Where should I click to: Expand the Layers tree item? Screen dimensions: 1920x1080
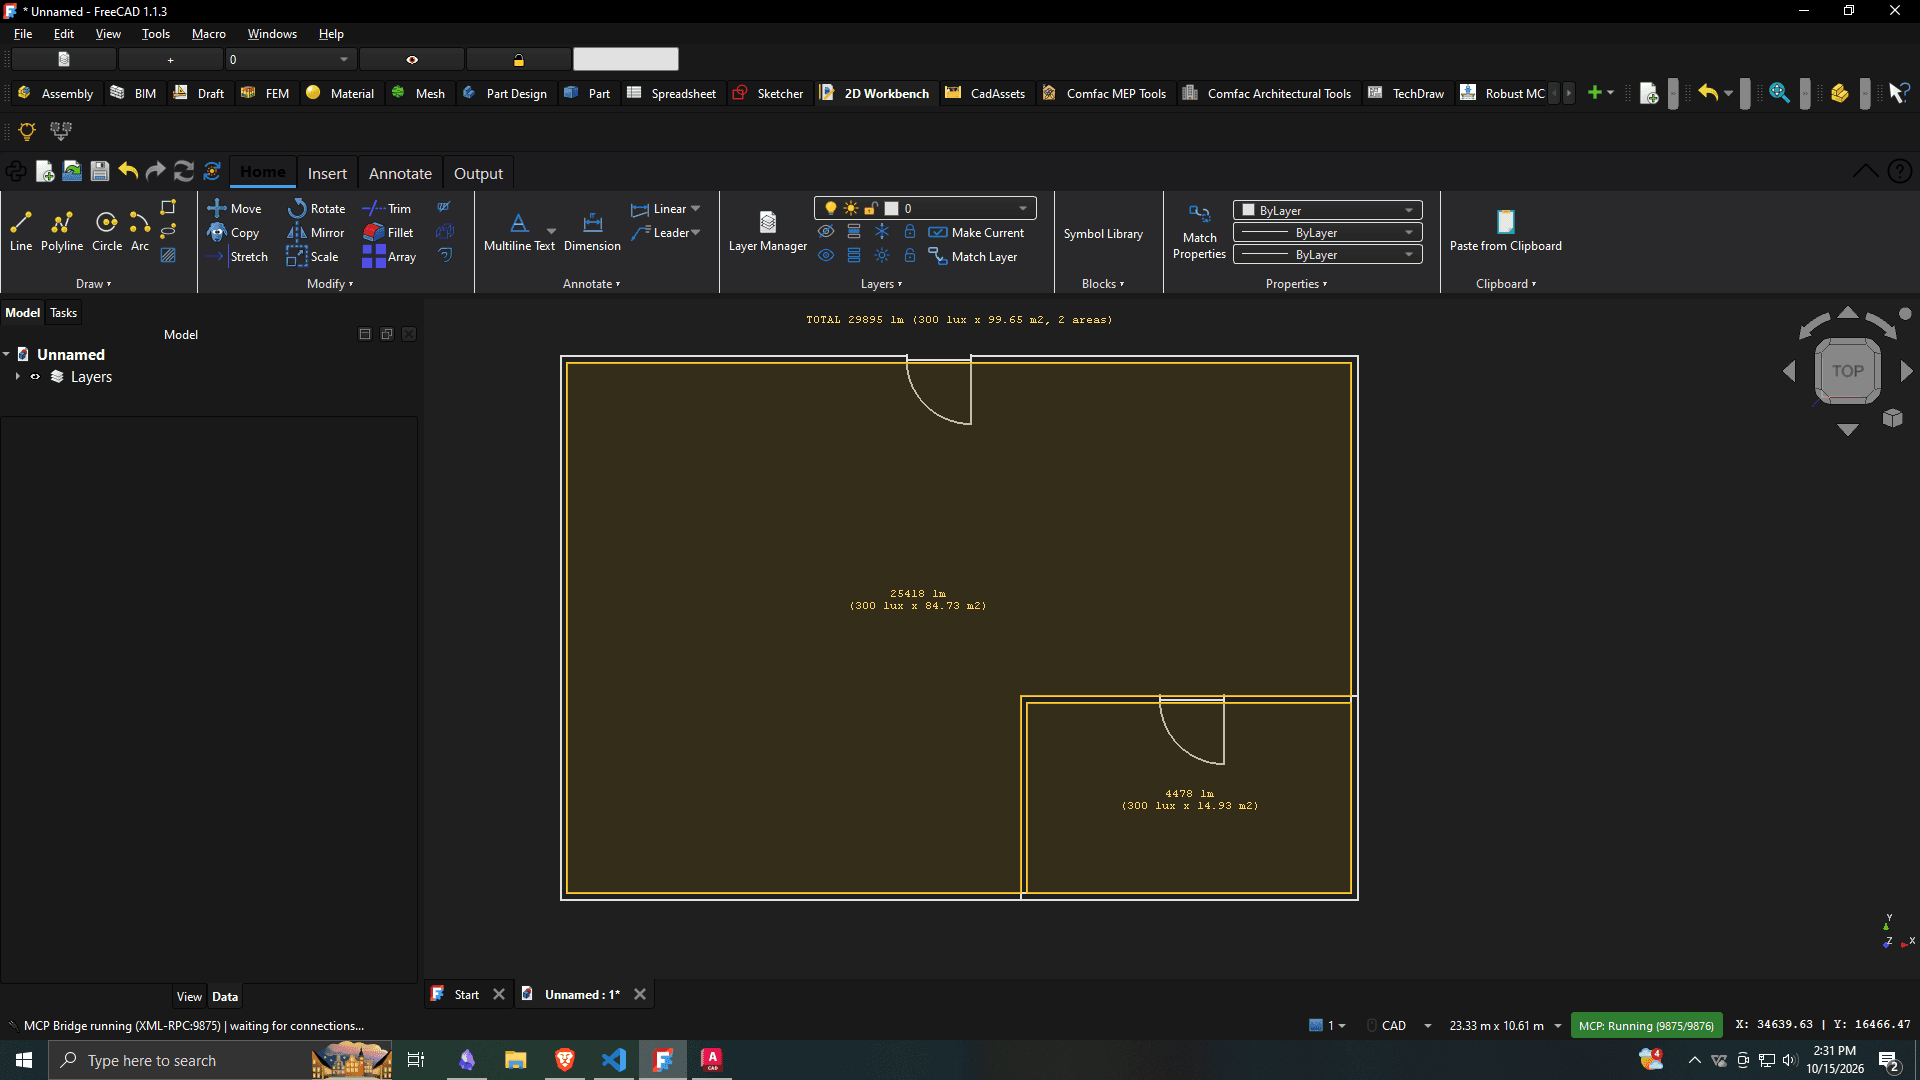click(17, 377)
